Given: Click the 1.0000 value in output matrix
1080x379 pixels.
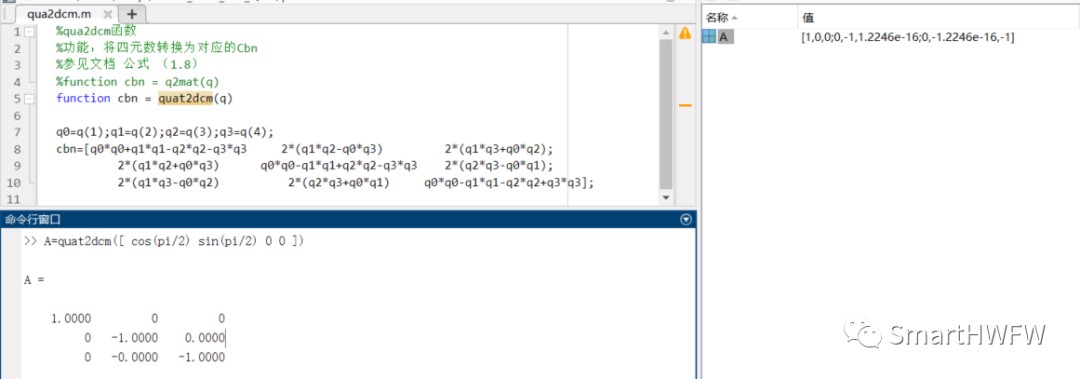Looking at the screenshot, I should [x=71, y=318].
